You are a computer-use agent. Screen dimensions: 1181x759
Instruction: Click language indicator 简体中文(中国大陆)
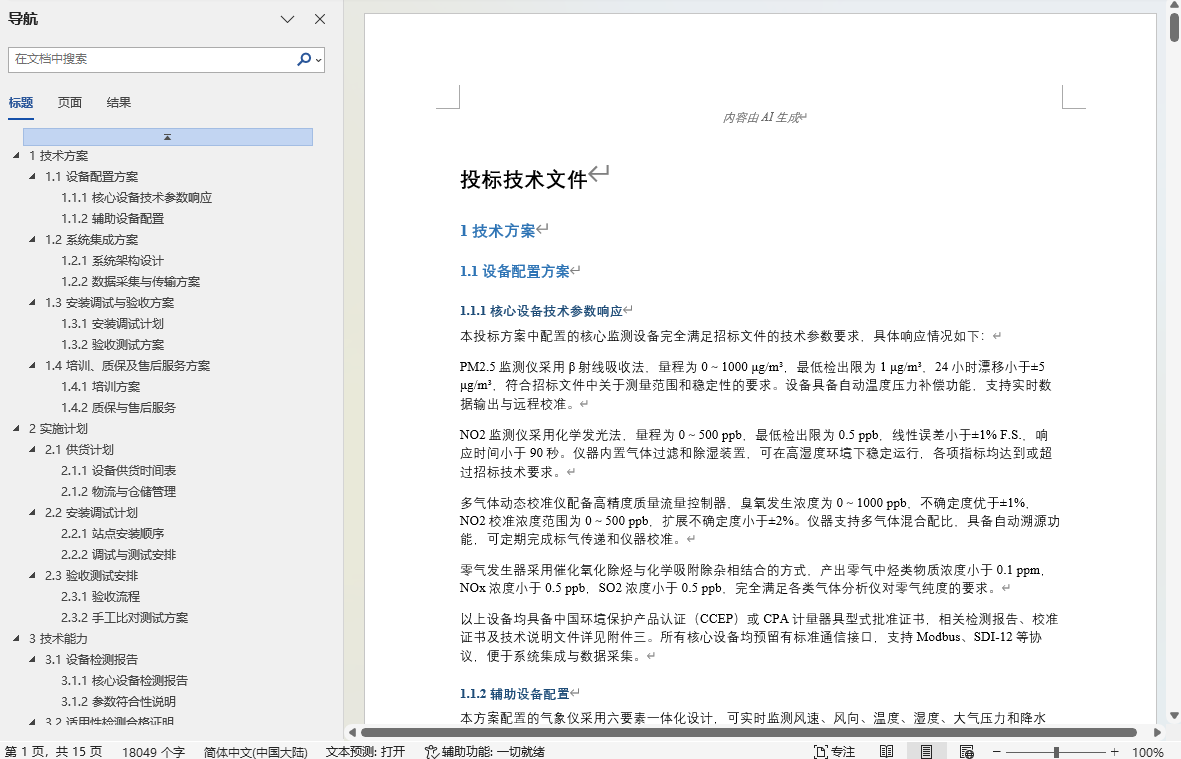pyautogui.click(x=255, y=751)
